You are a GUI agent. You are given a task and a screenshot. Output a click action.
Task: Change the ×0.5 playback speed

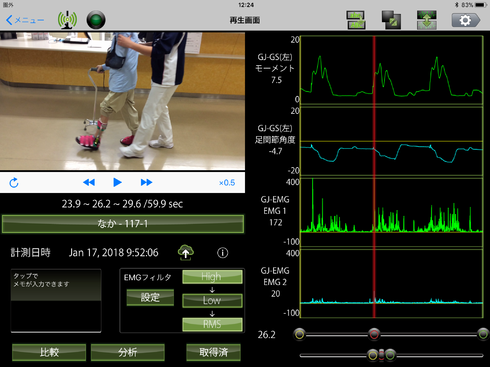[227, 183]
